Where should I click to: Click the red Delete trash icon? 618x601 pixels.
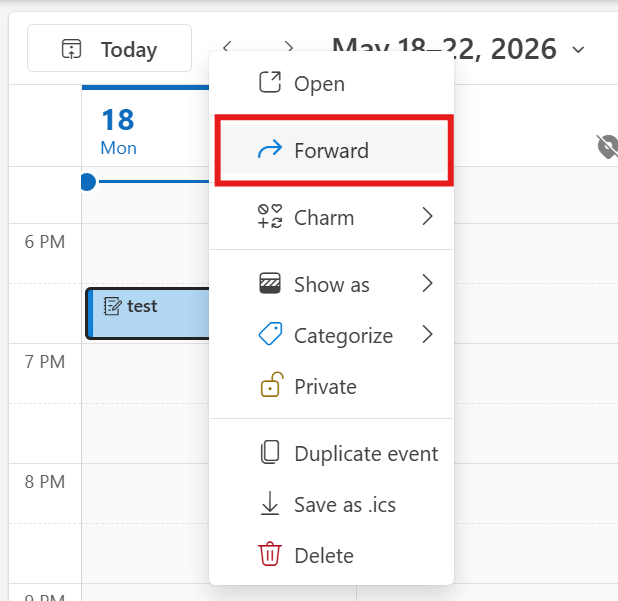[x=270, y=554]
